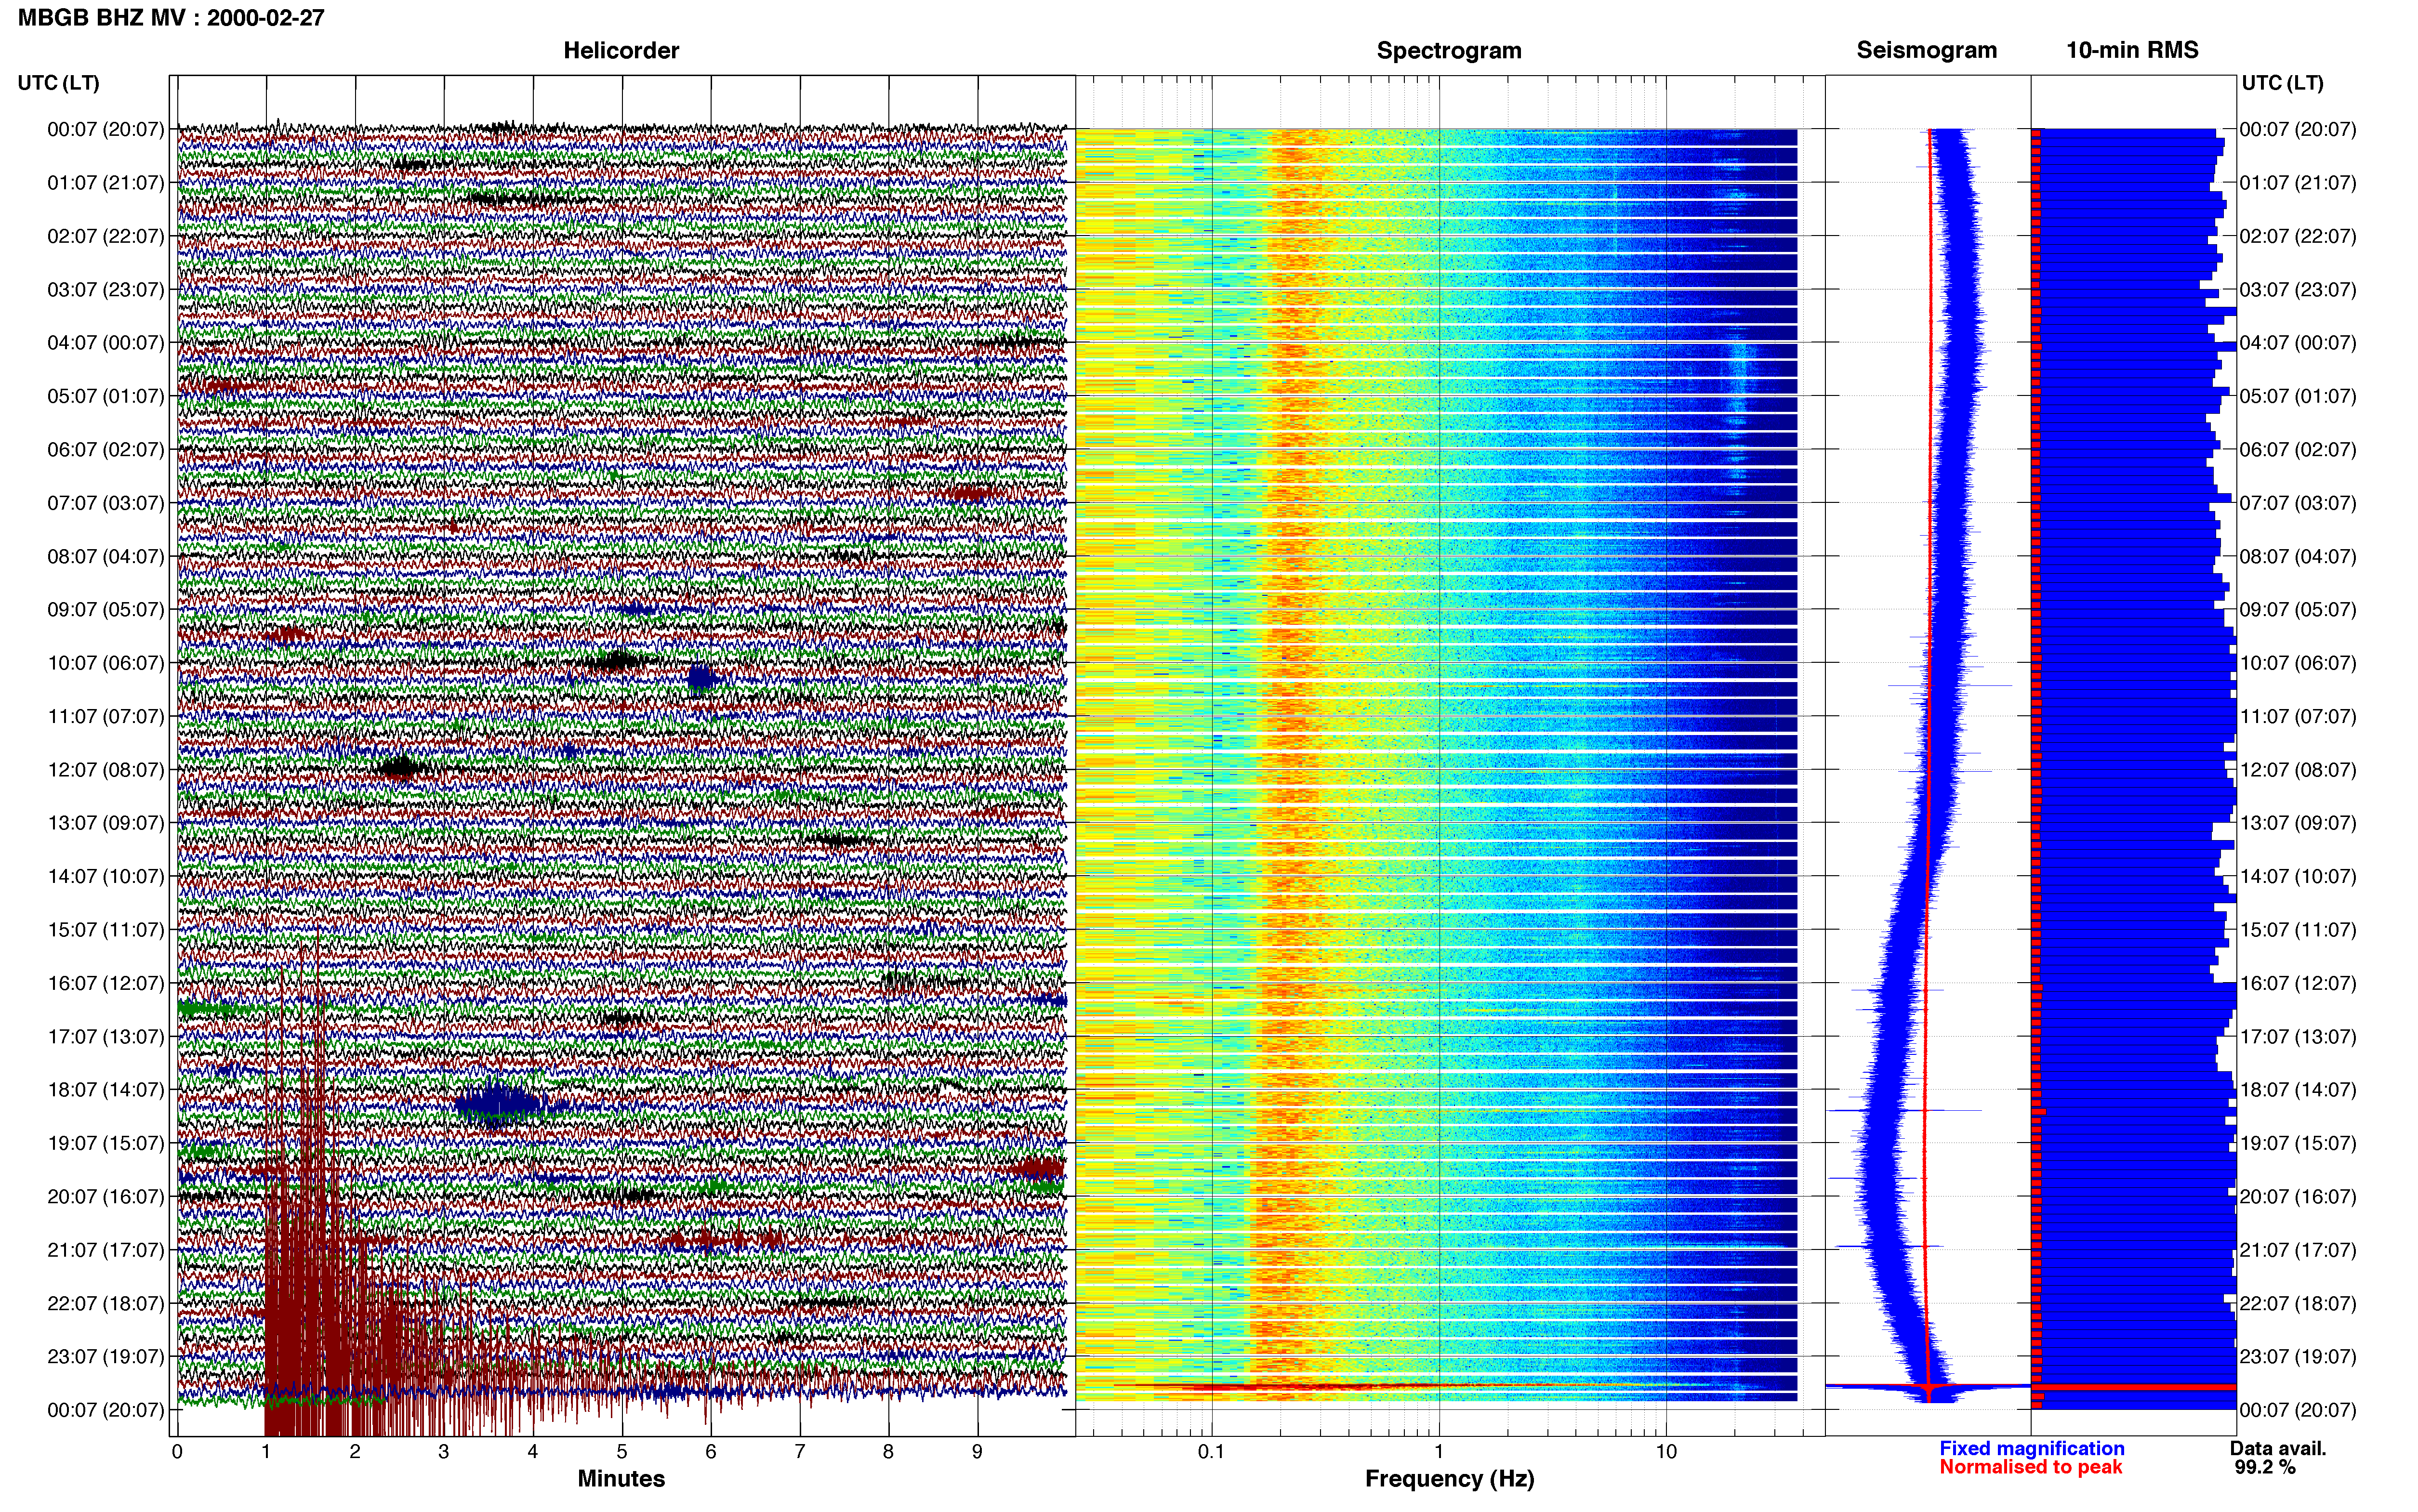The image size is (2418, 1512).
Task: Click right-axis time label "18:07 (14:07)"
Action: 2298,1090
